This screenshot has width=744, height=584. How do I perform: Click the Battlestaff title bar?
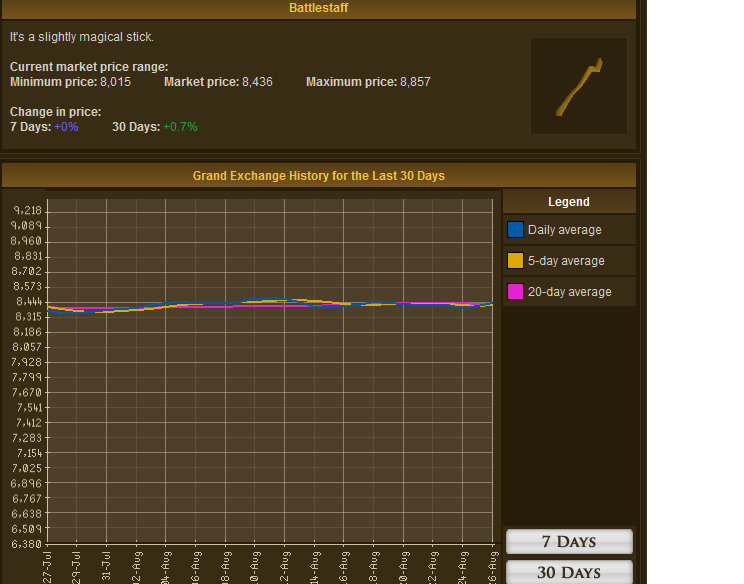coord(319,9)
